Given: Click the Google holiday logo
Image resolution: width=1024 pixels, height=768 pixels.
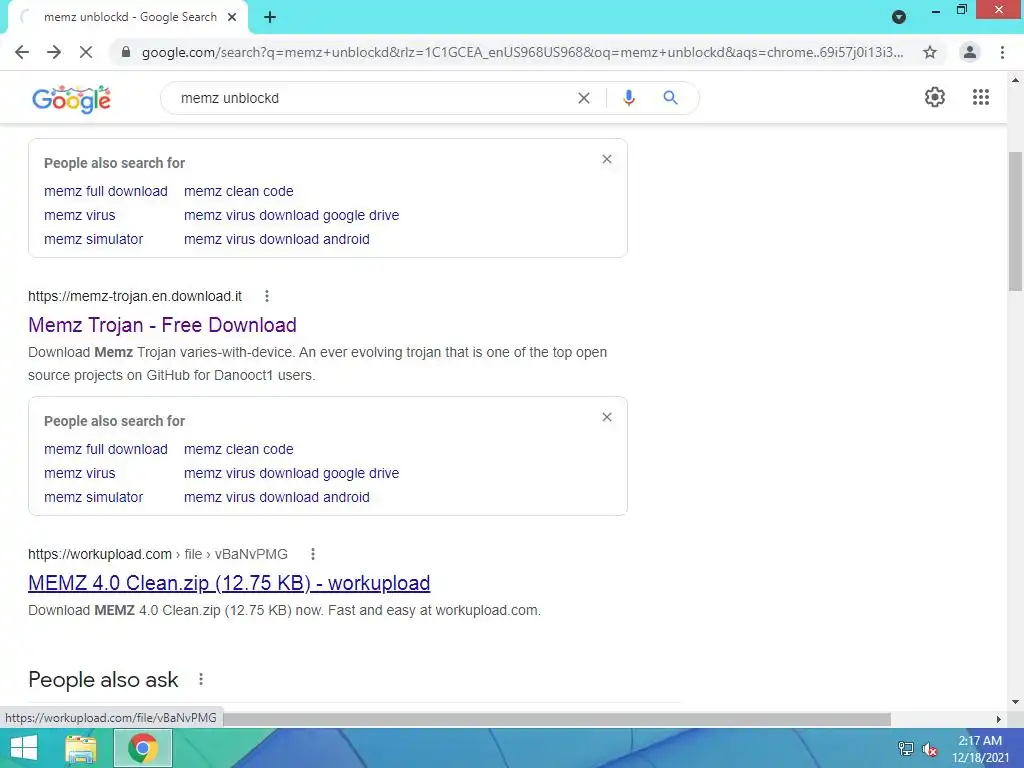Looking at the screenshot, I should 71,99.
